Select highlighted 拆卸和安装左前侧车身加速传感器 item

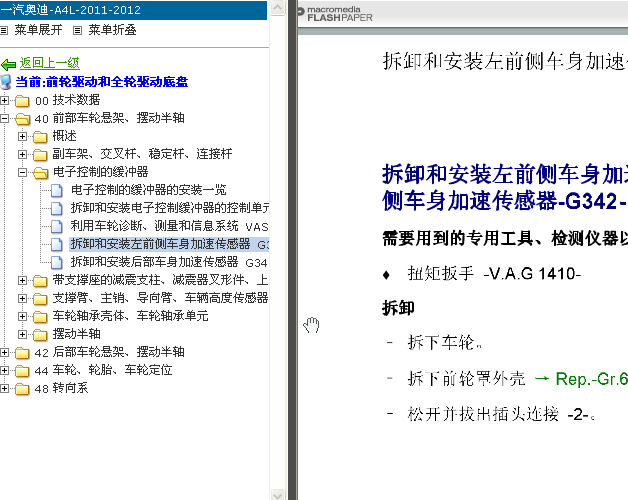tap(169, 244)
